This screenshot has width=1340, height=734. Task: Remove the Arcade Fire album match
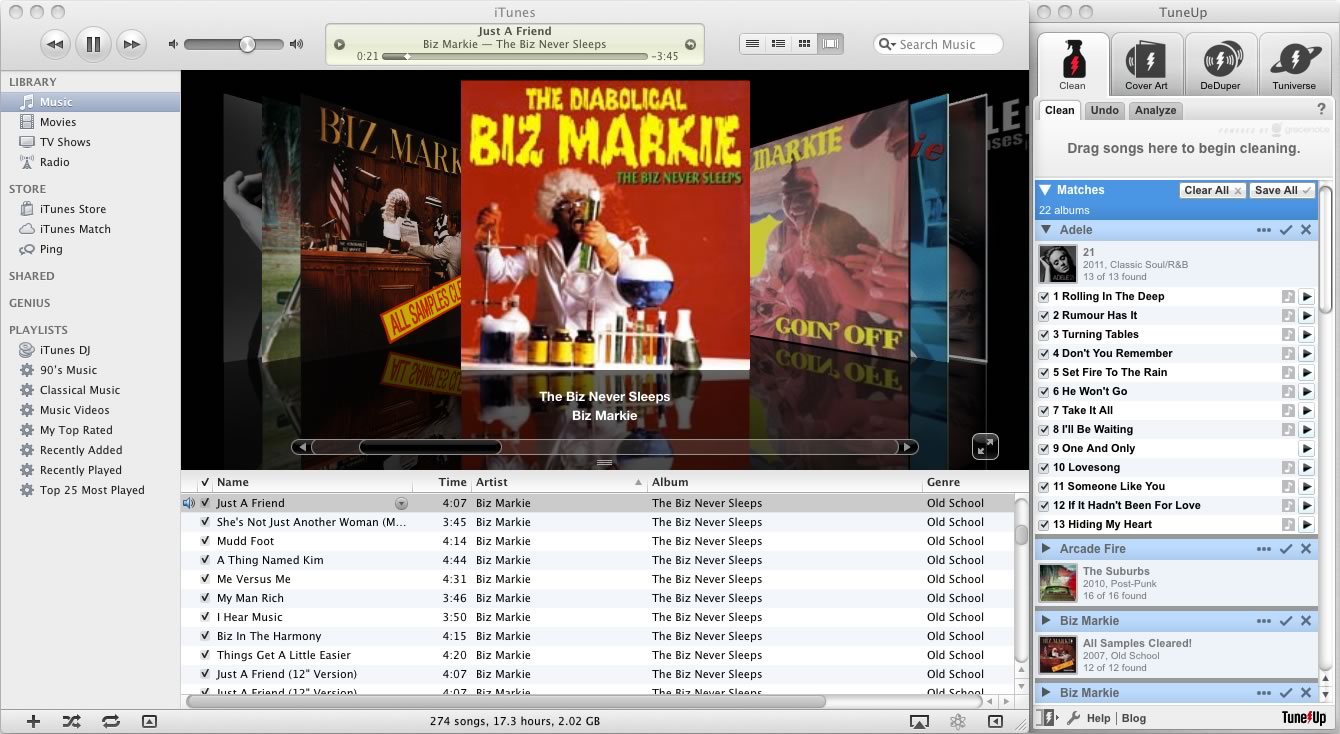coord(1306,549)
